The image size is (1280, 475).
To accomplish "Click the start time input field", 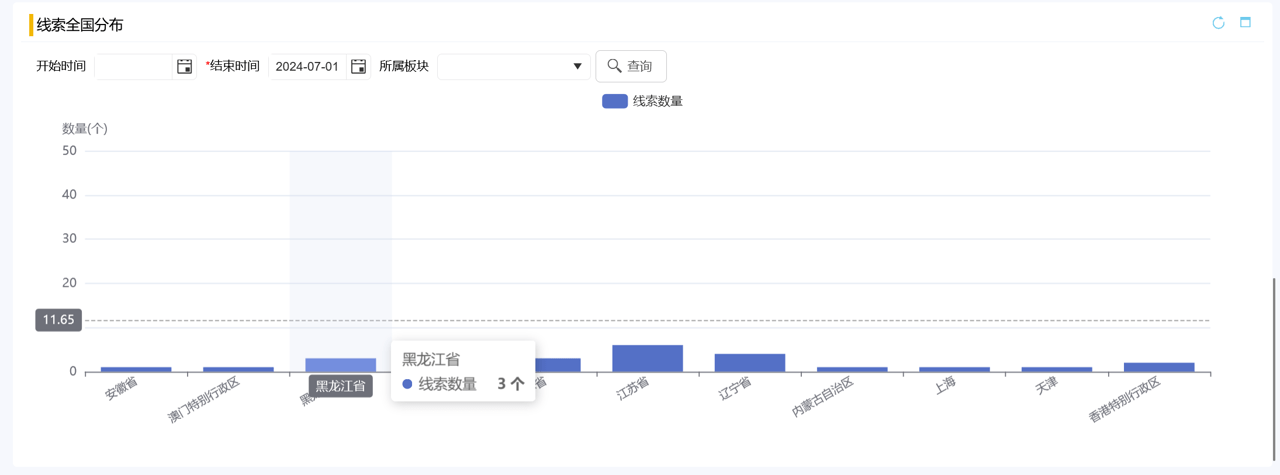I will pos(134,67).
